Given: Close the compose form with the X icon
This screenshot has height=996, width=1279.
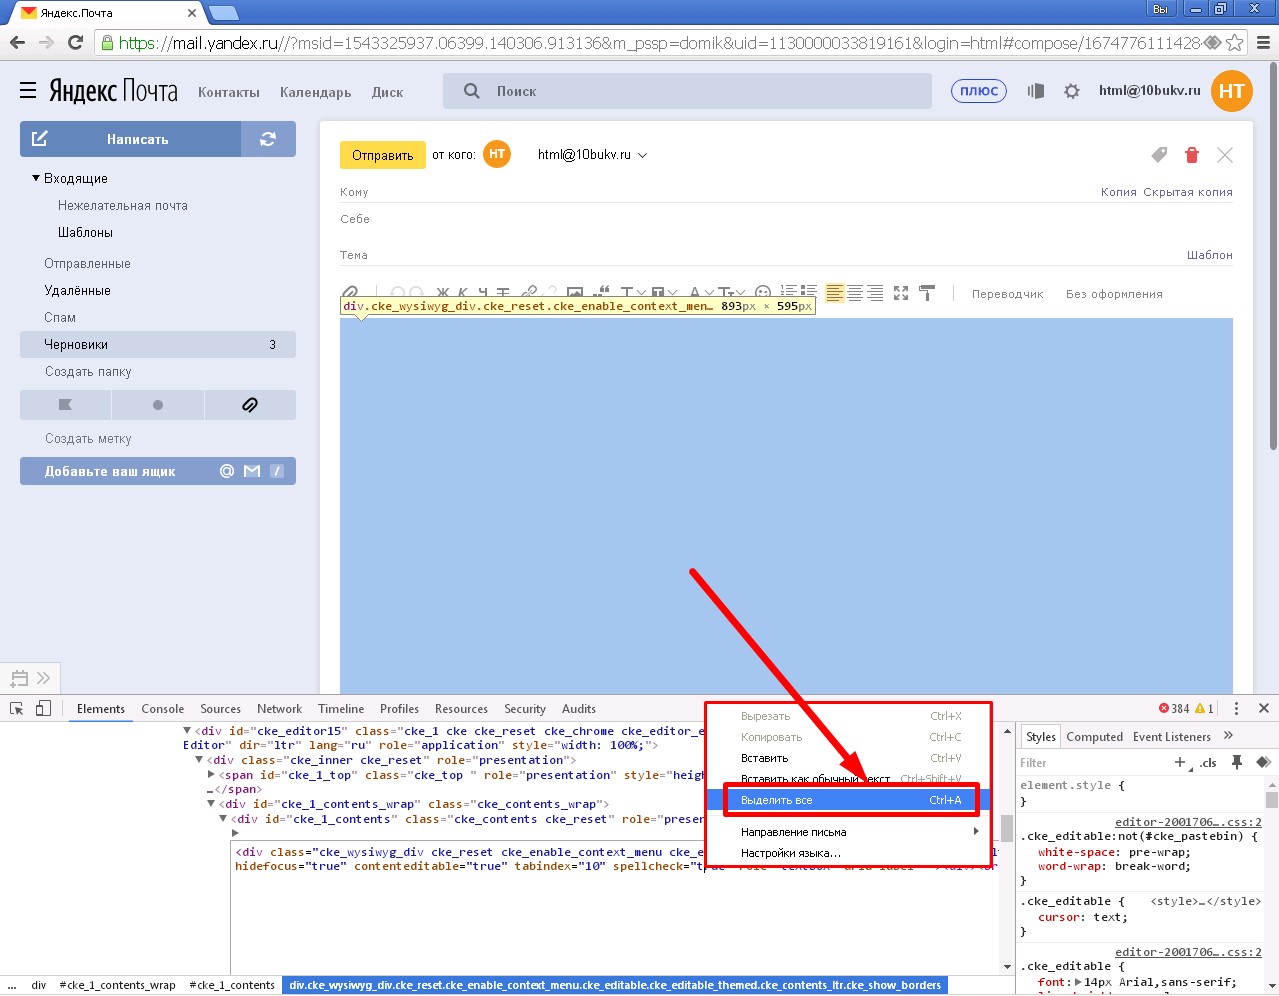Looking at the screenshot, I should pyautogui.click(x=1225, y=155).
